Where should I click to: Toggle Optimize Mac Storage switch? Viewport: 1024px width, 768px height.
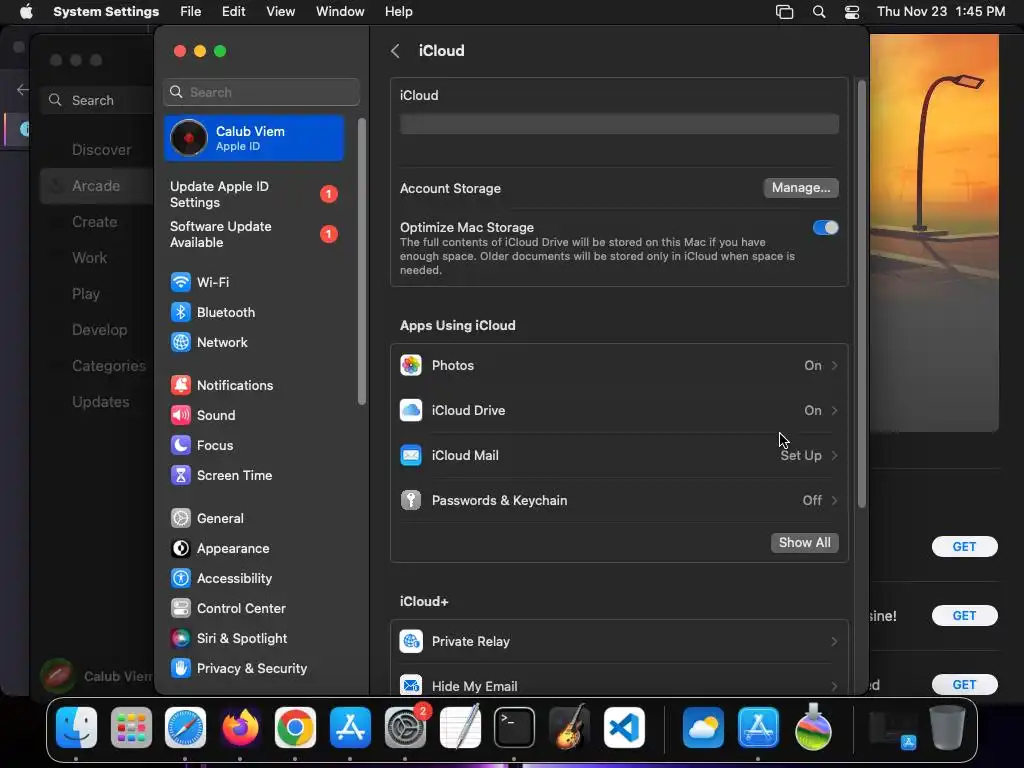825,227
